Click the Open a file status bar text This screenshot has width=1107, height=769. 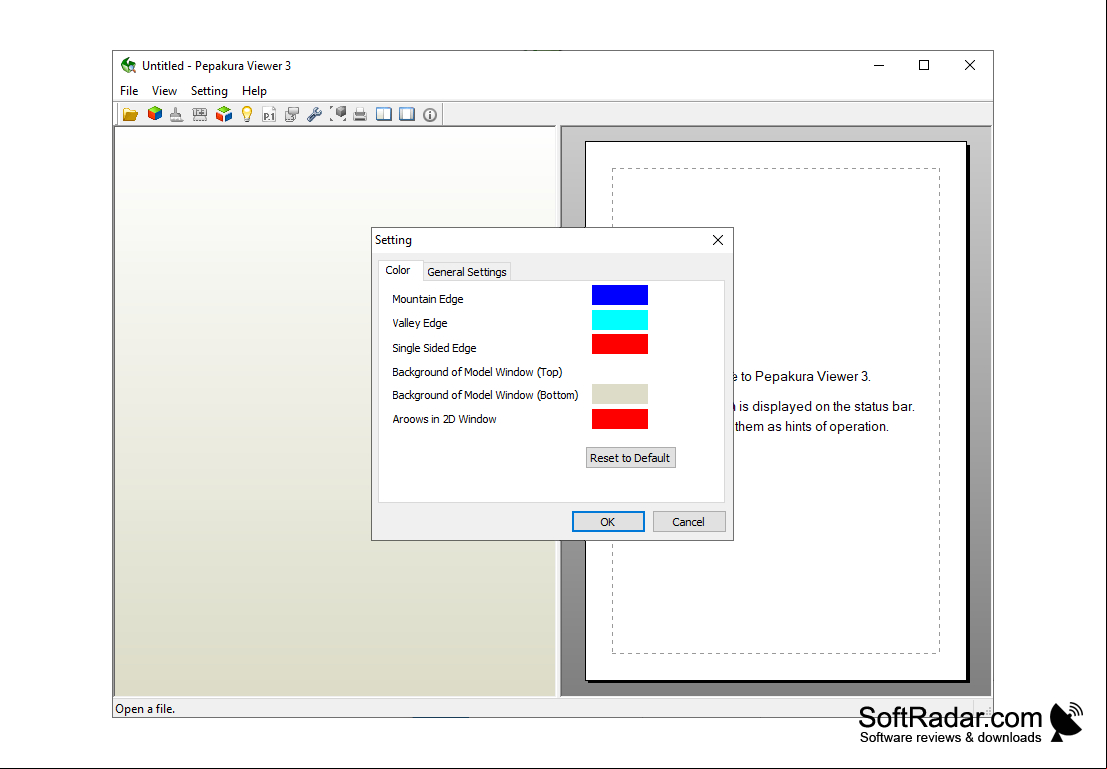coord(145,709)
